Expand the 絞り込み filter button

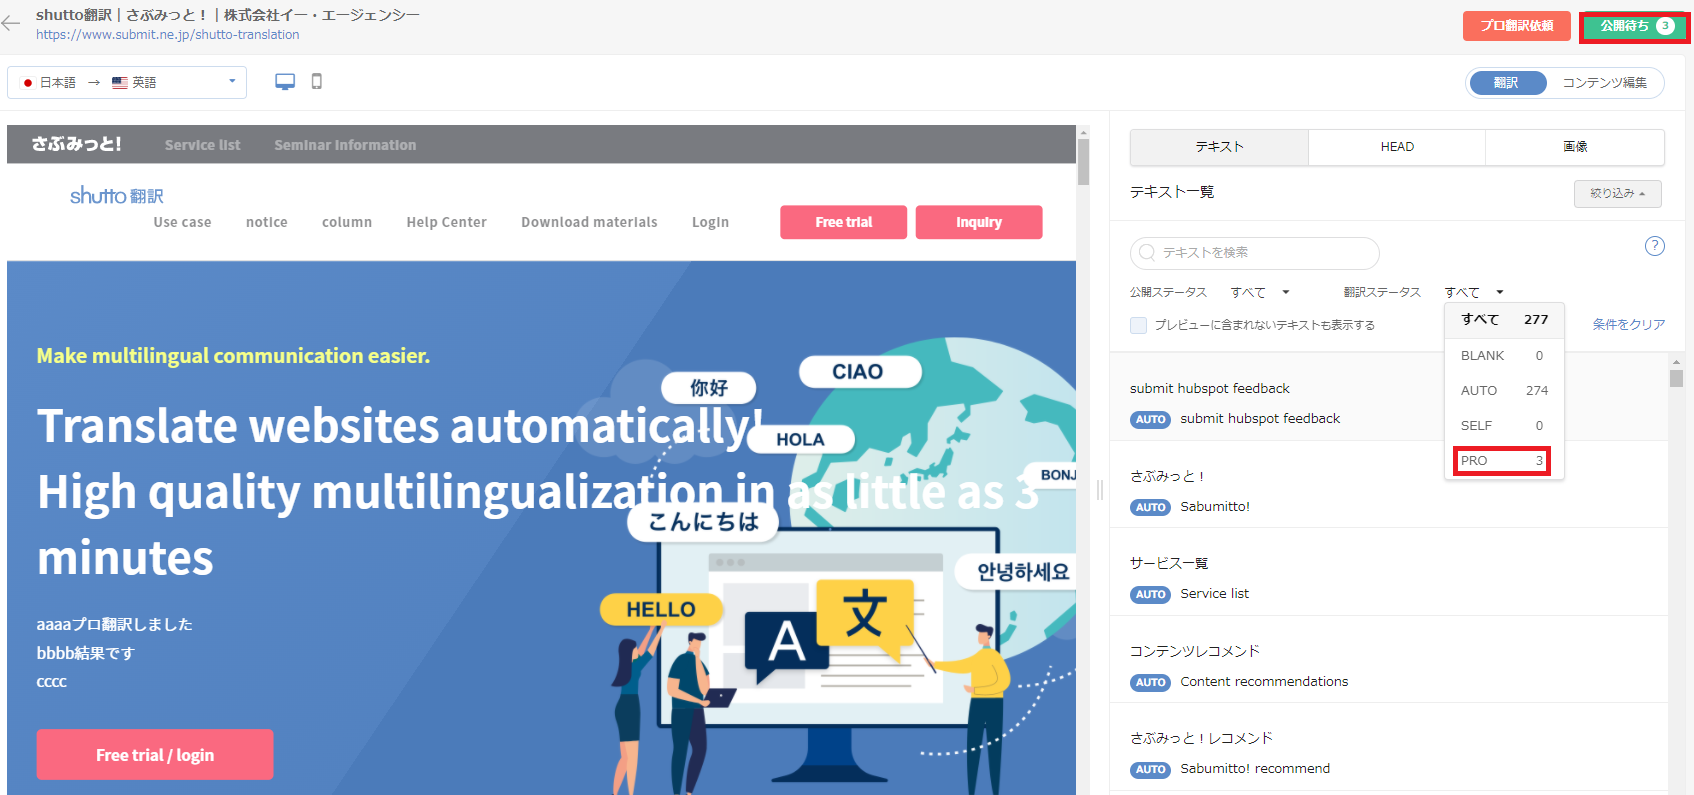(1617, 193)
